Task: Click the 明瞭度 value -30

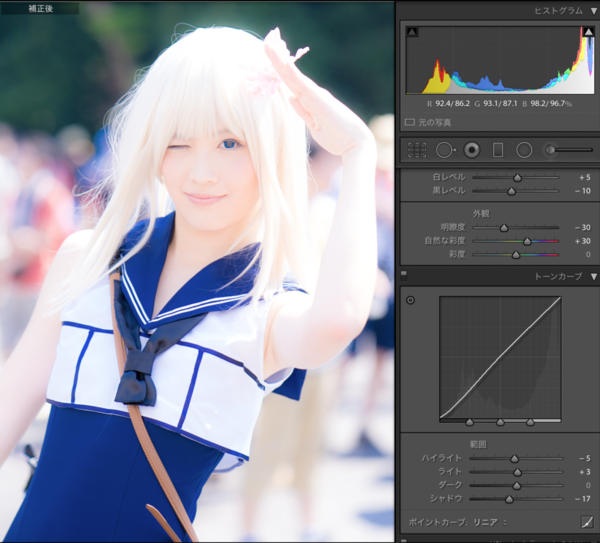Action: 583,227
